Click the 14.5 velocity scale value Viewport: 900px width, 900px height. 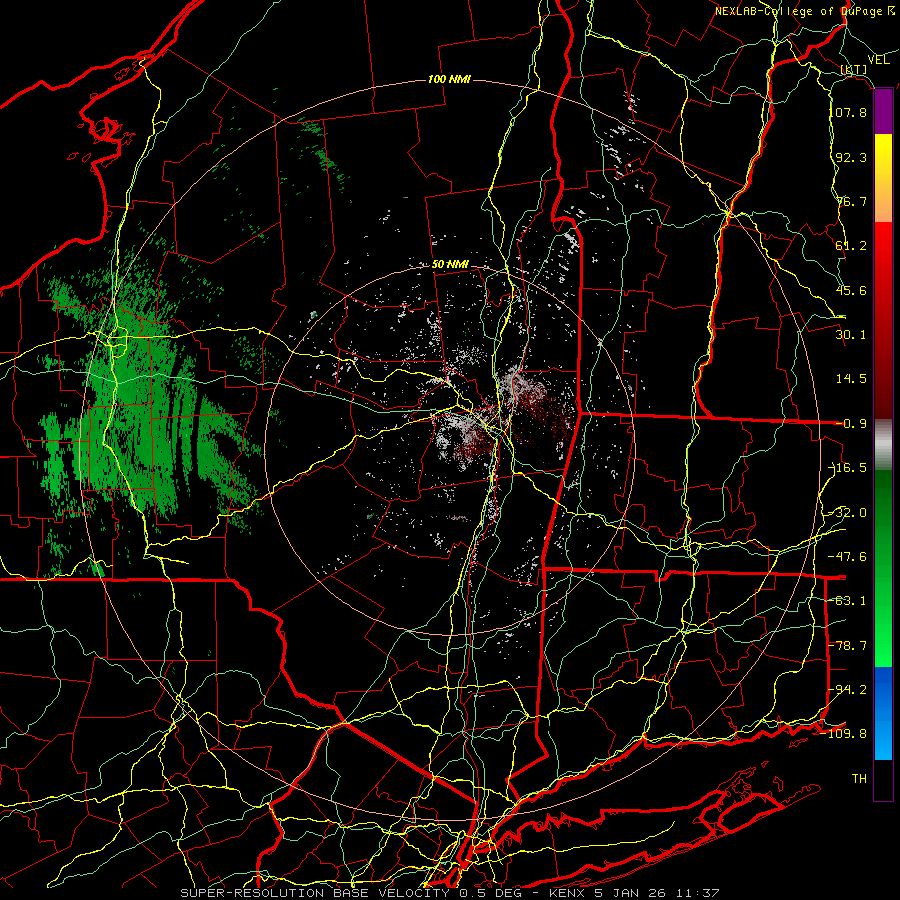pos(851,379)
